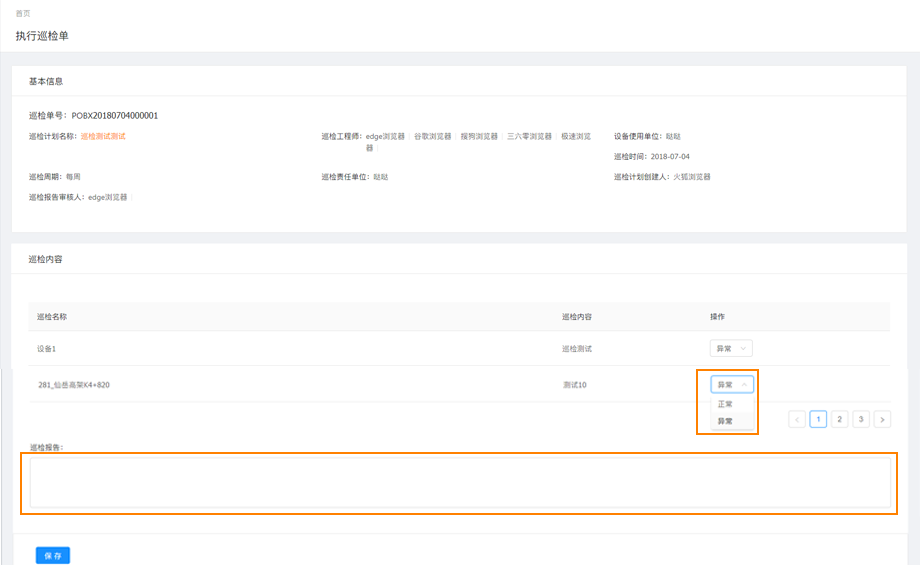Click the 巡检名称 column header
This screenshot has width=920, height=565.
[52, 317]
